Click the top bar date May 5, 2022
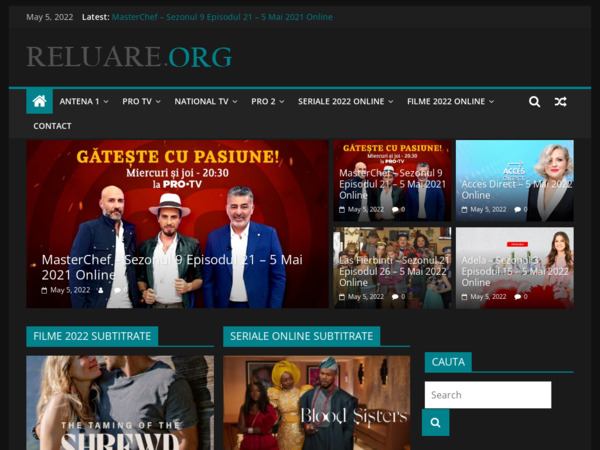The height and width of the screenshot is (450, 600). [x=50, y=17]
